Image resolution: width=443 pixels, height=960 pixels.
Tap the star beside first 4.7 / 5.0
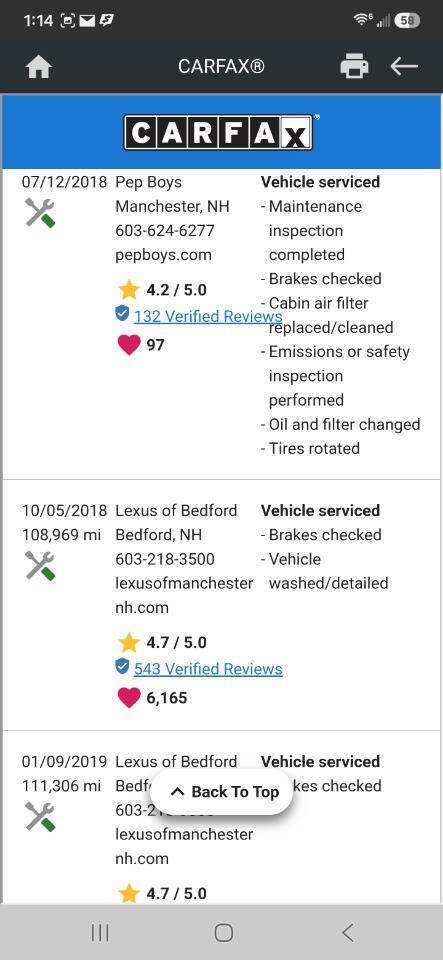click(129, 642)
